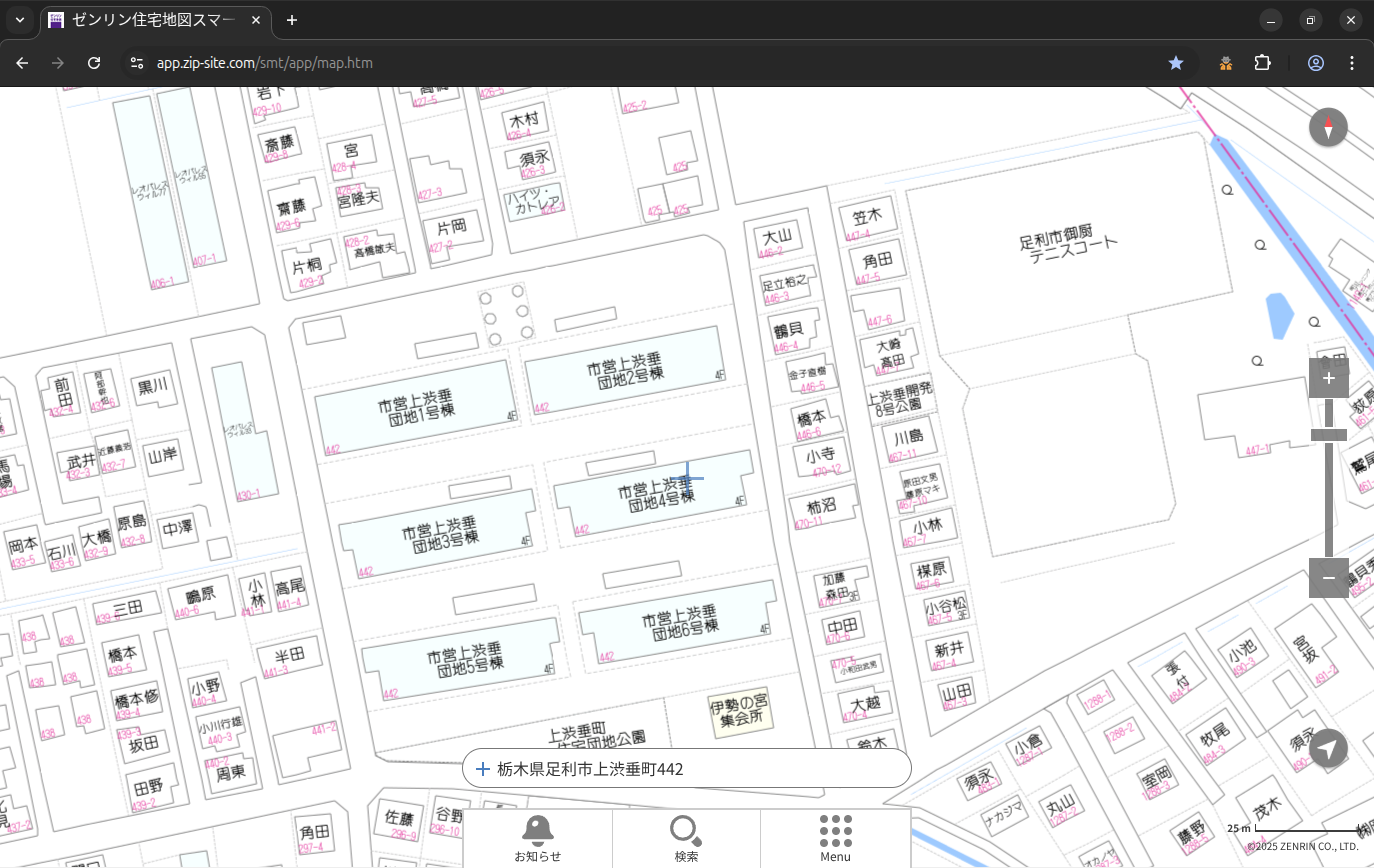Image resolution: width=1374 pixels, height=868 pixels.
Task: Click the current location arrow icon
Action: pos(1328,748)
